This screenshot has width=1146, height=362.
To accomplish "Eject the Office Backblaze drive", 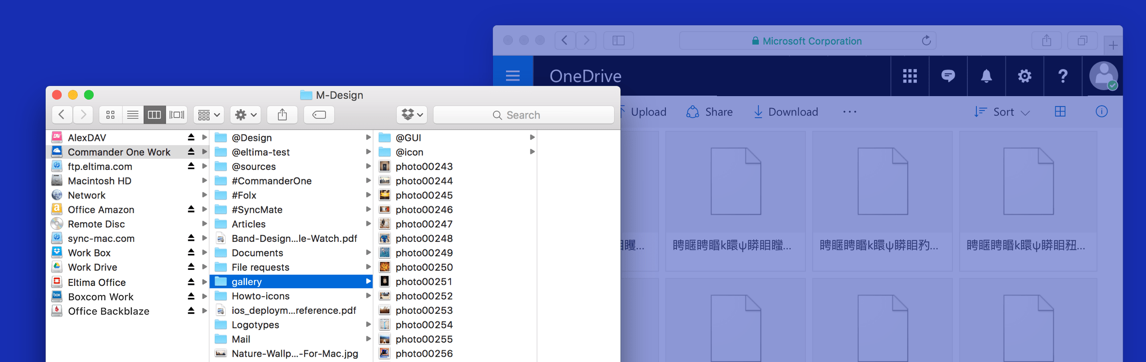I will [191, 311].
